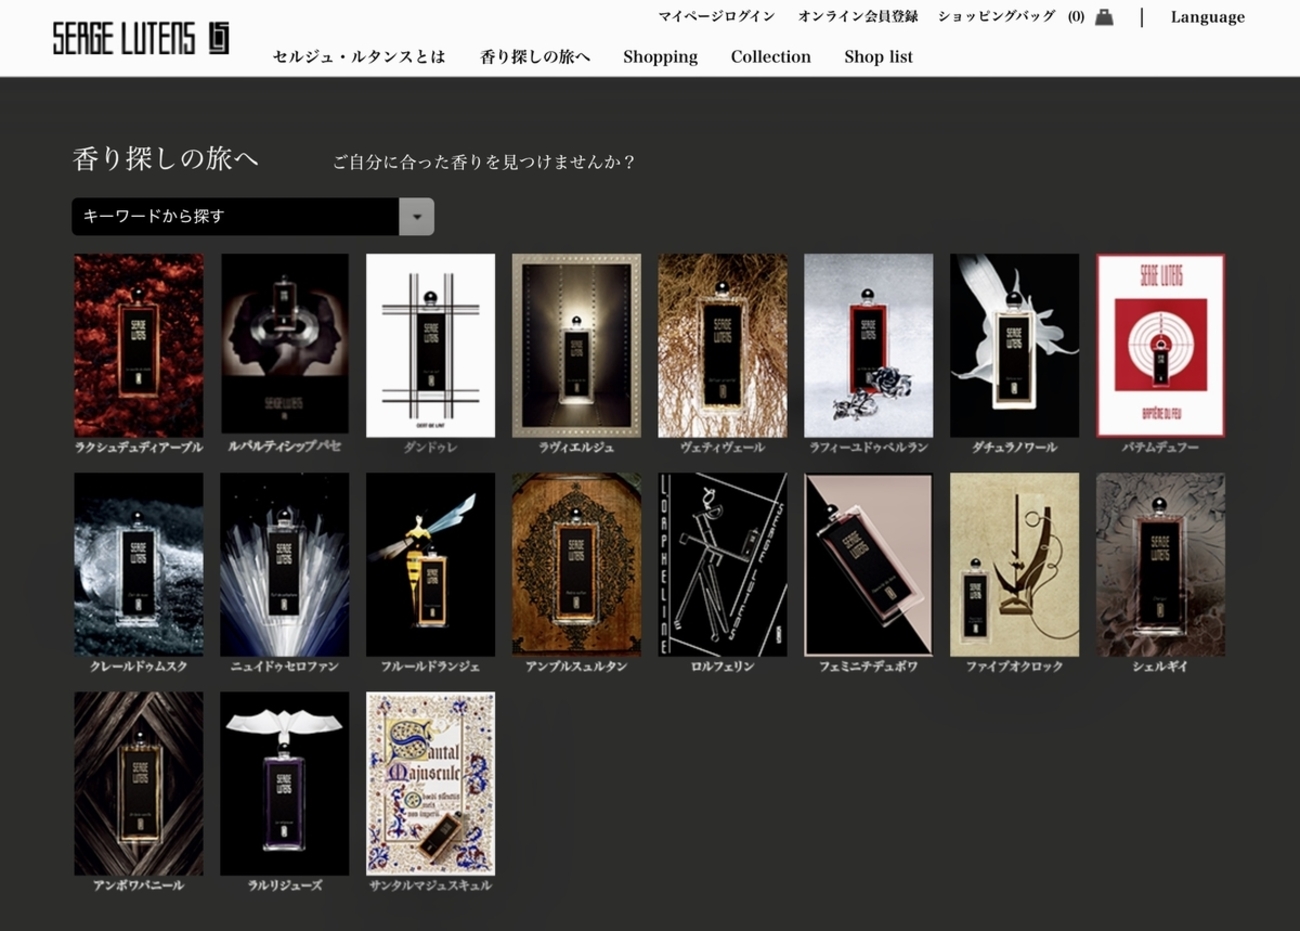The image size is (1300, 931).
Task: Open the ラフィーユドゥベルラン perfume thumbnail
Action: 868,345
